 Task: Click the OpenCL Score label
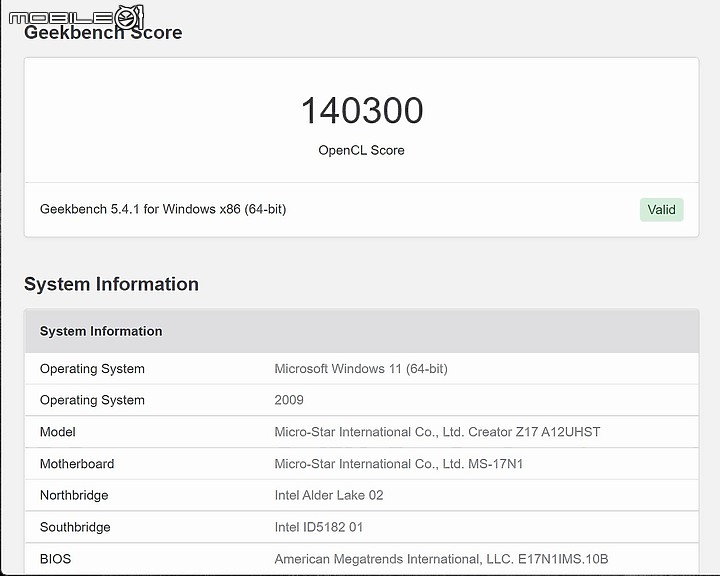point(361,151)
